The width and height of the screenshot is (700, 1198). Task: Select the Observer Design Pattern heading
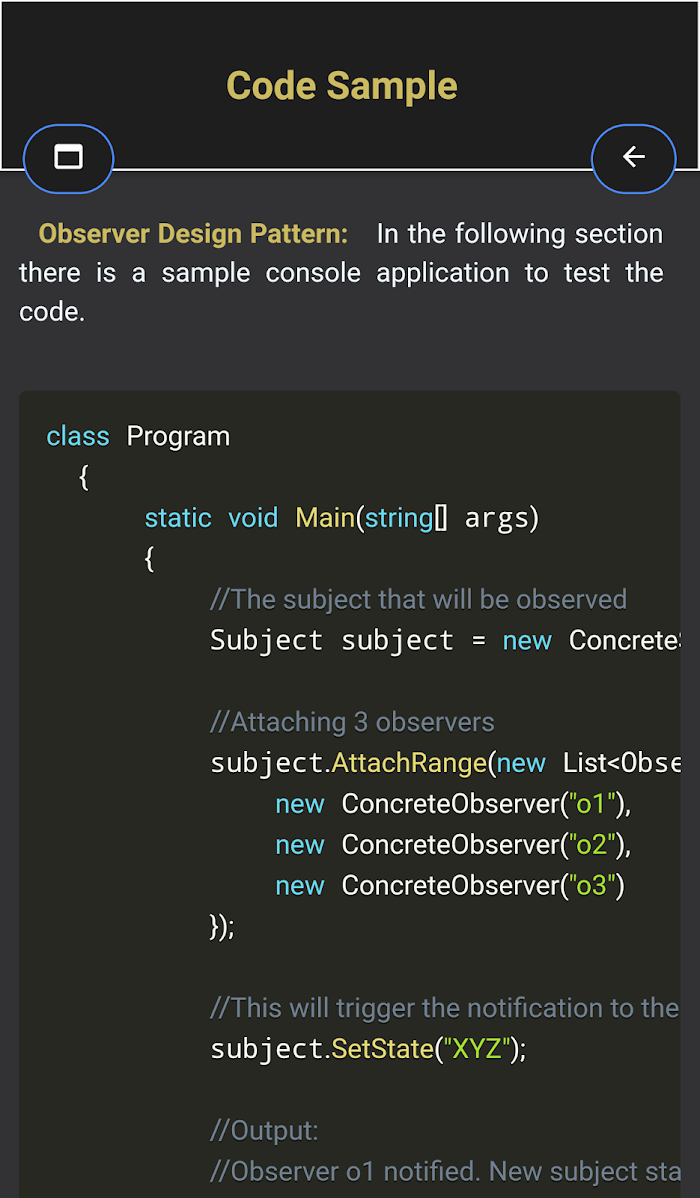pos(193,234)
